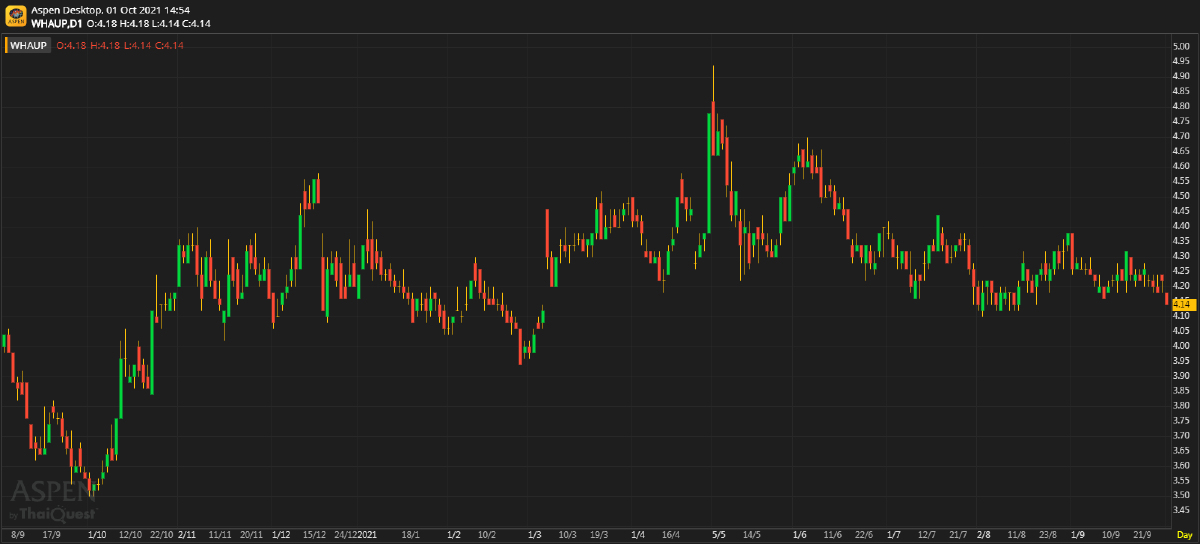Viewport: 1200px width, 544px height.
Task: Click the 21/7 date label
Action: click(957, 536)
